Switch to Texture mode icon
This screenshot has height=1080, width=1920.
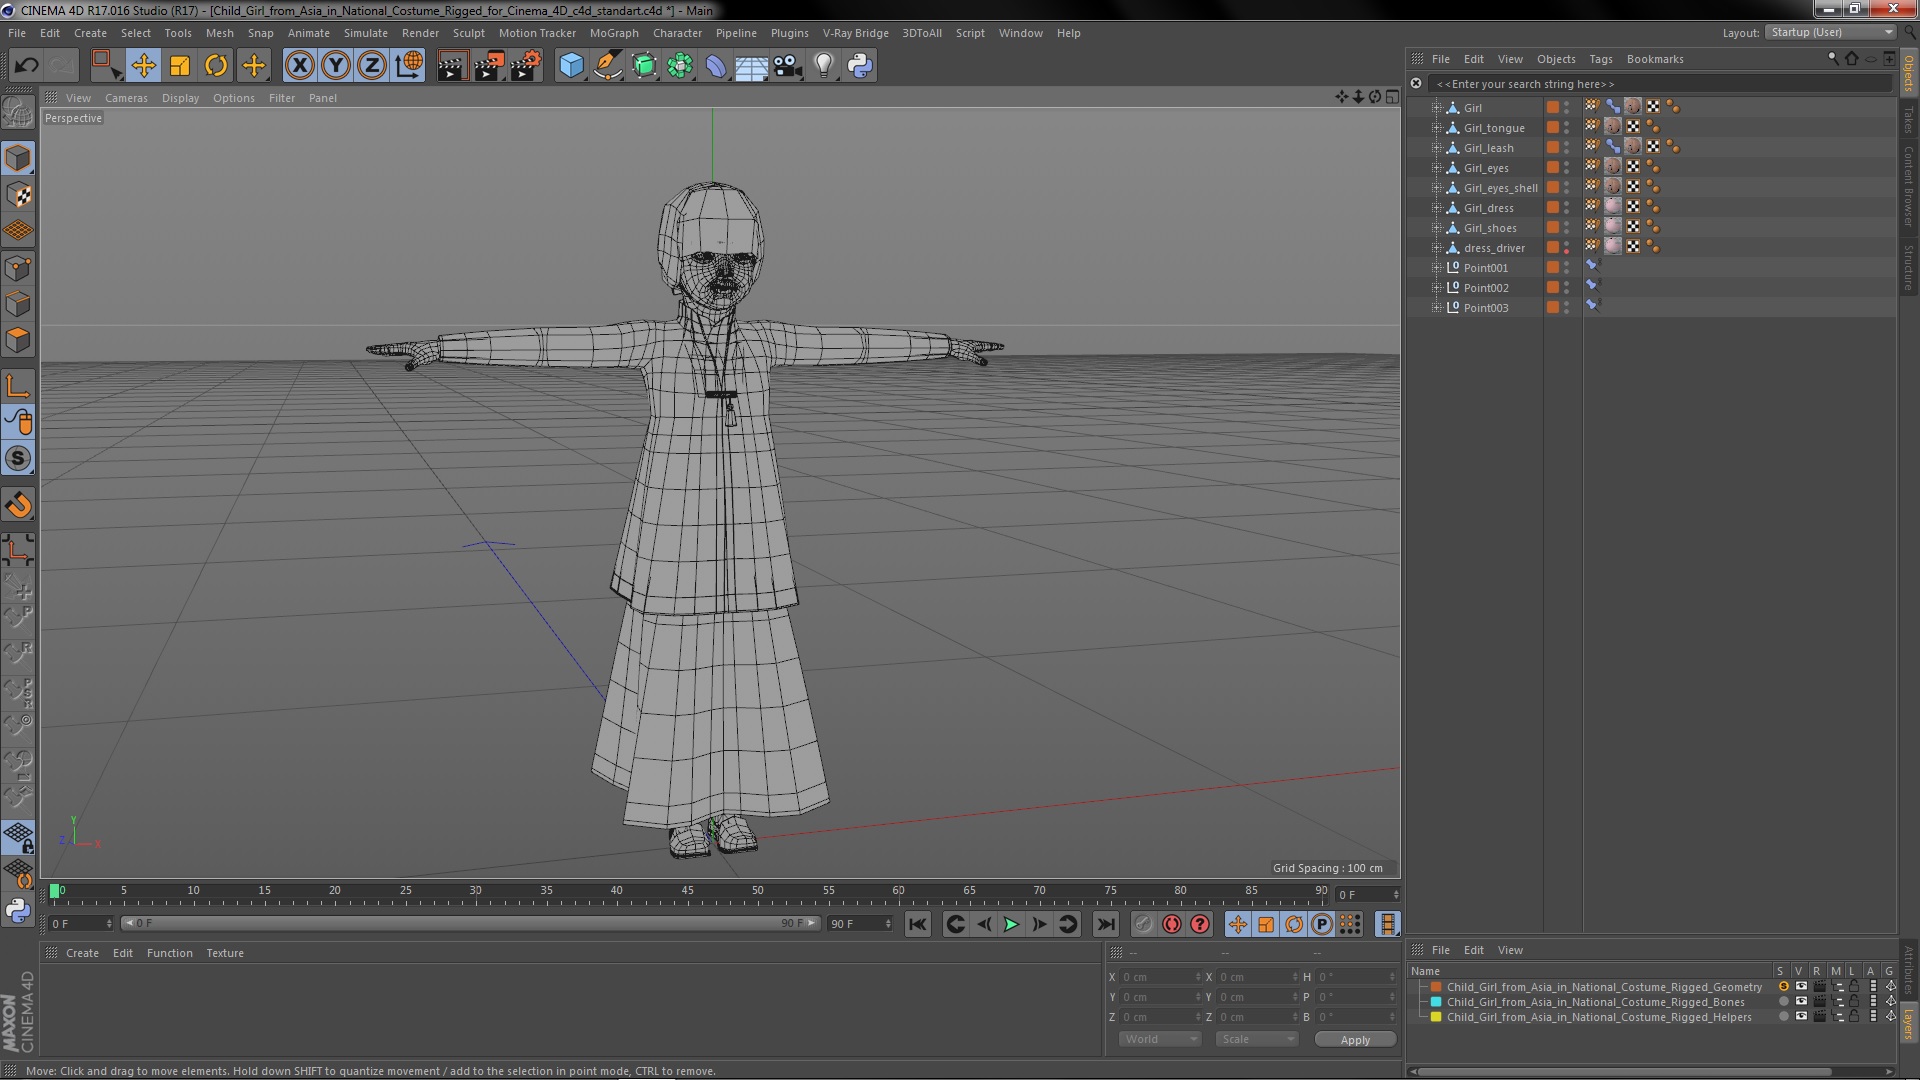(18, 195)
